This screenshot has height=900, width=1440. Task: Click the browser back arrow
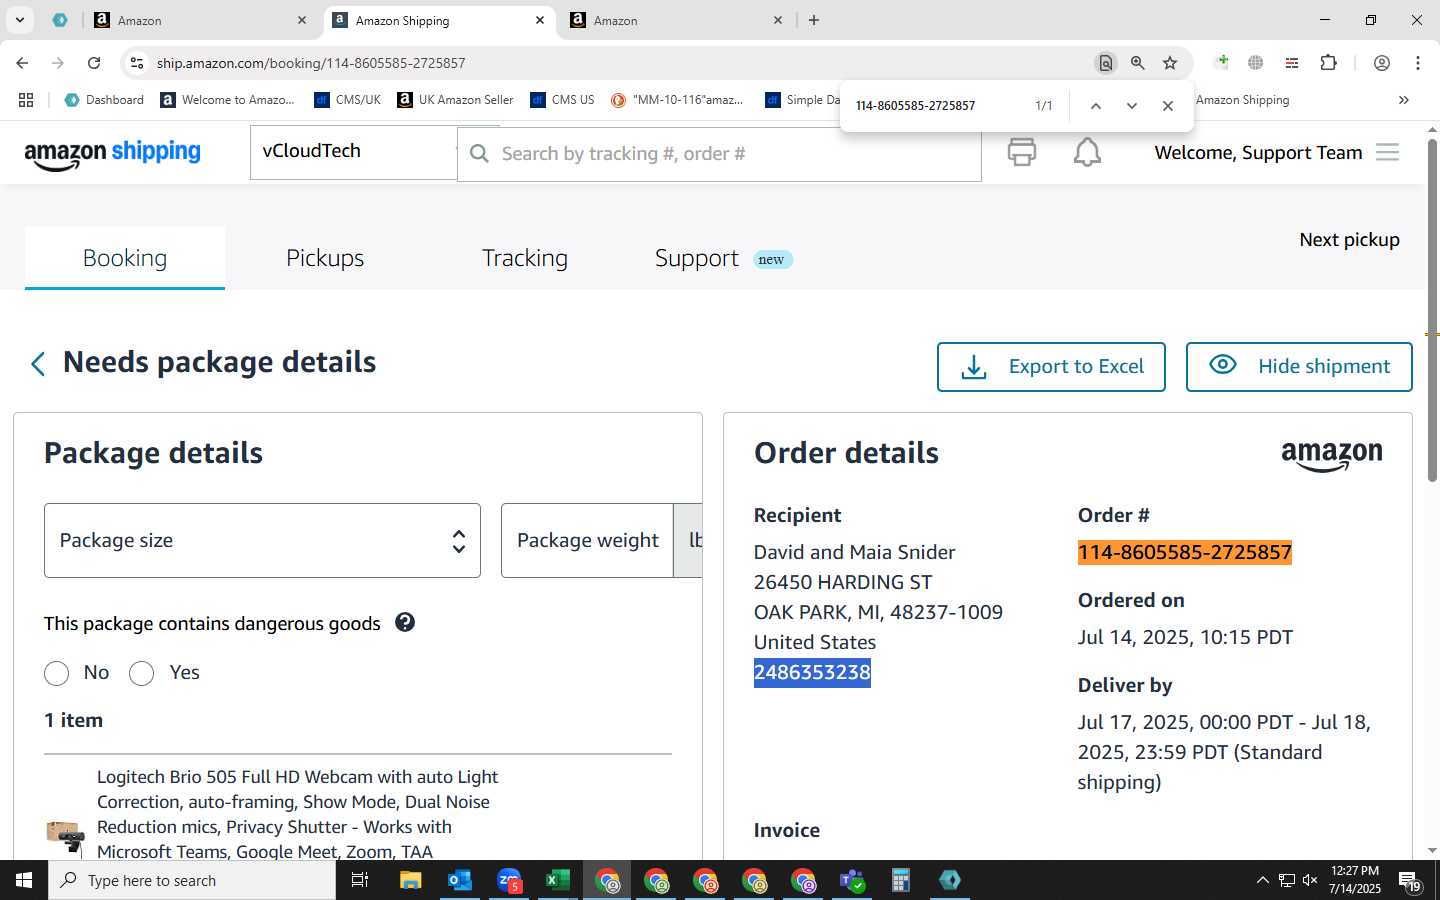coord(22,63)
